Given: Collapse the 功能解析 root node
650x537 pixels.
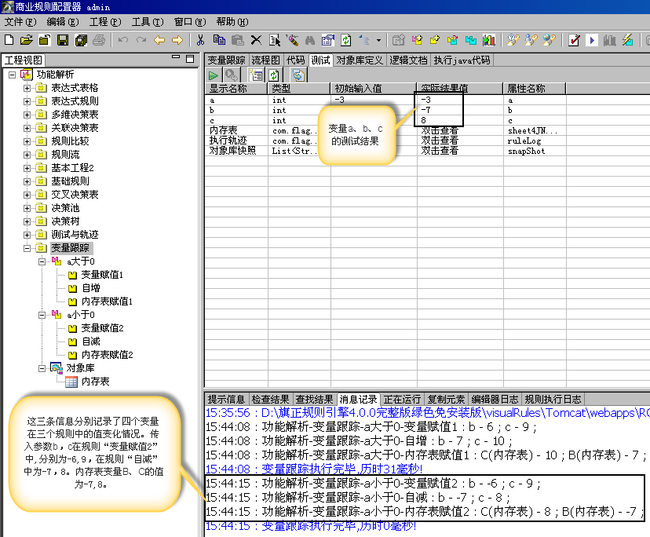Looking at the screenshot, I should click(x=12, y=75).
